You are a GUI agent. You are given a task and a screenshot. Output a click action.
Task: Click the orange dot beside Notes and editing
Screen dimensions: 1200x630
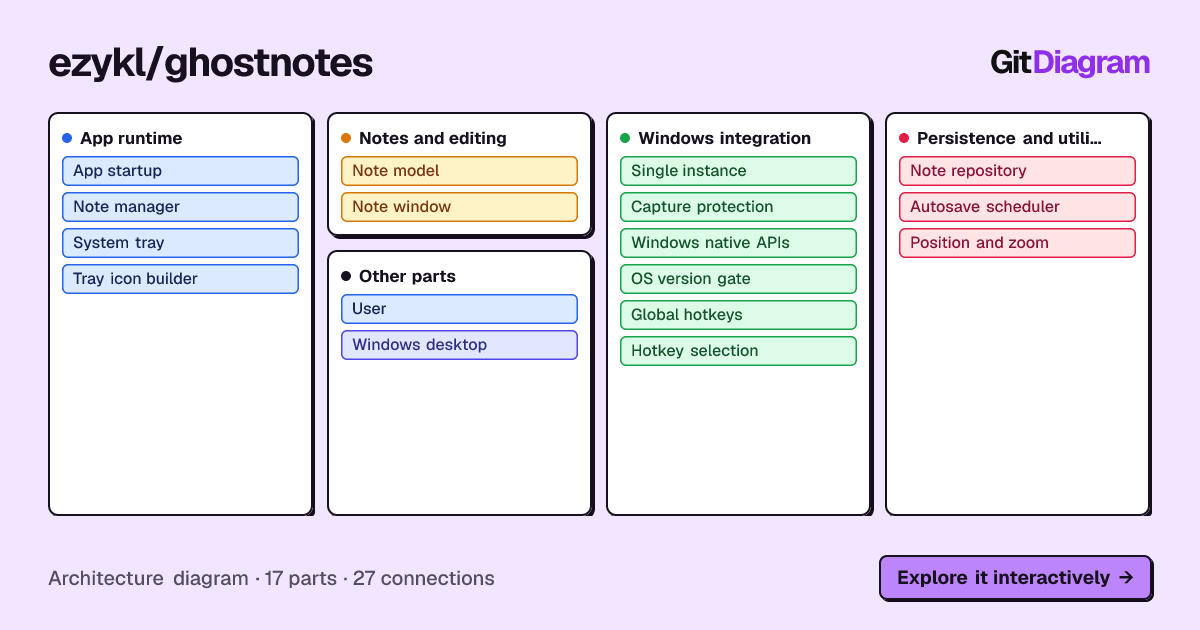pos(346,138)
